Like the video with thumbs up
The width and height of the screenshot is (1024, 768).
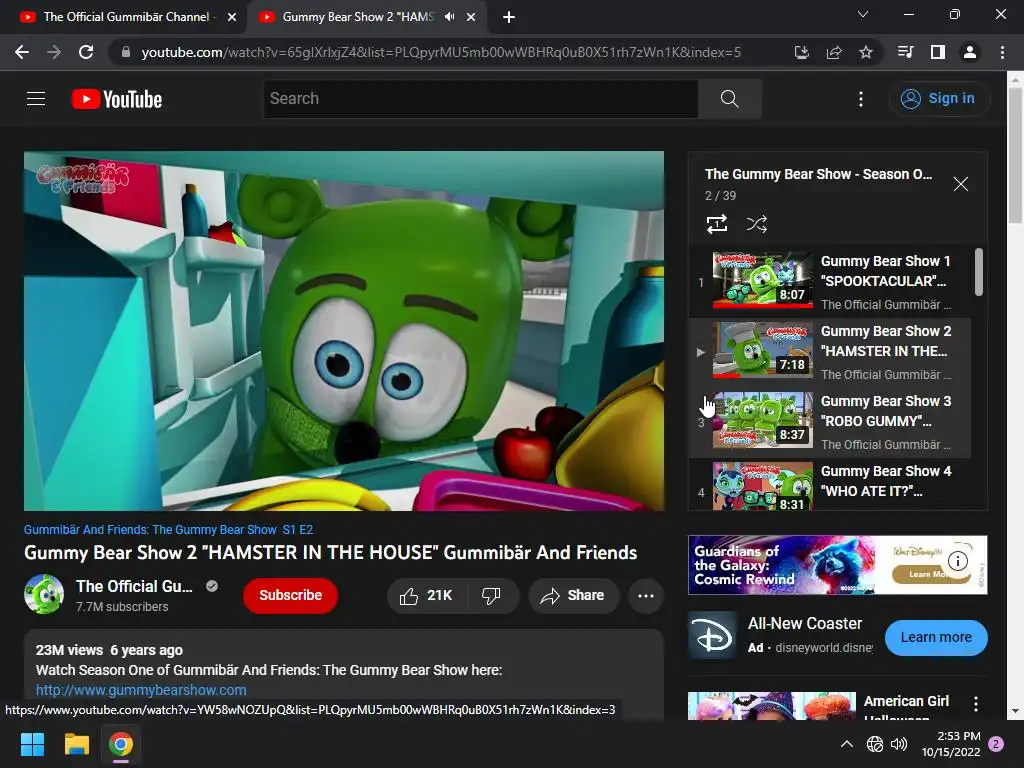tap(426, 596)
